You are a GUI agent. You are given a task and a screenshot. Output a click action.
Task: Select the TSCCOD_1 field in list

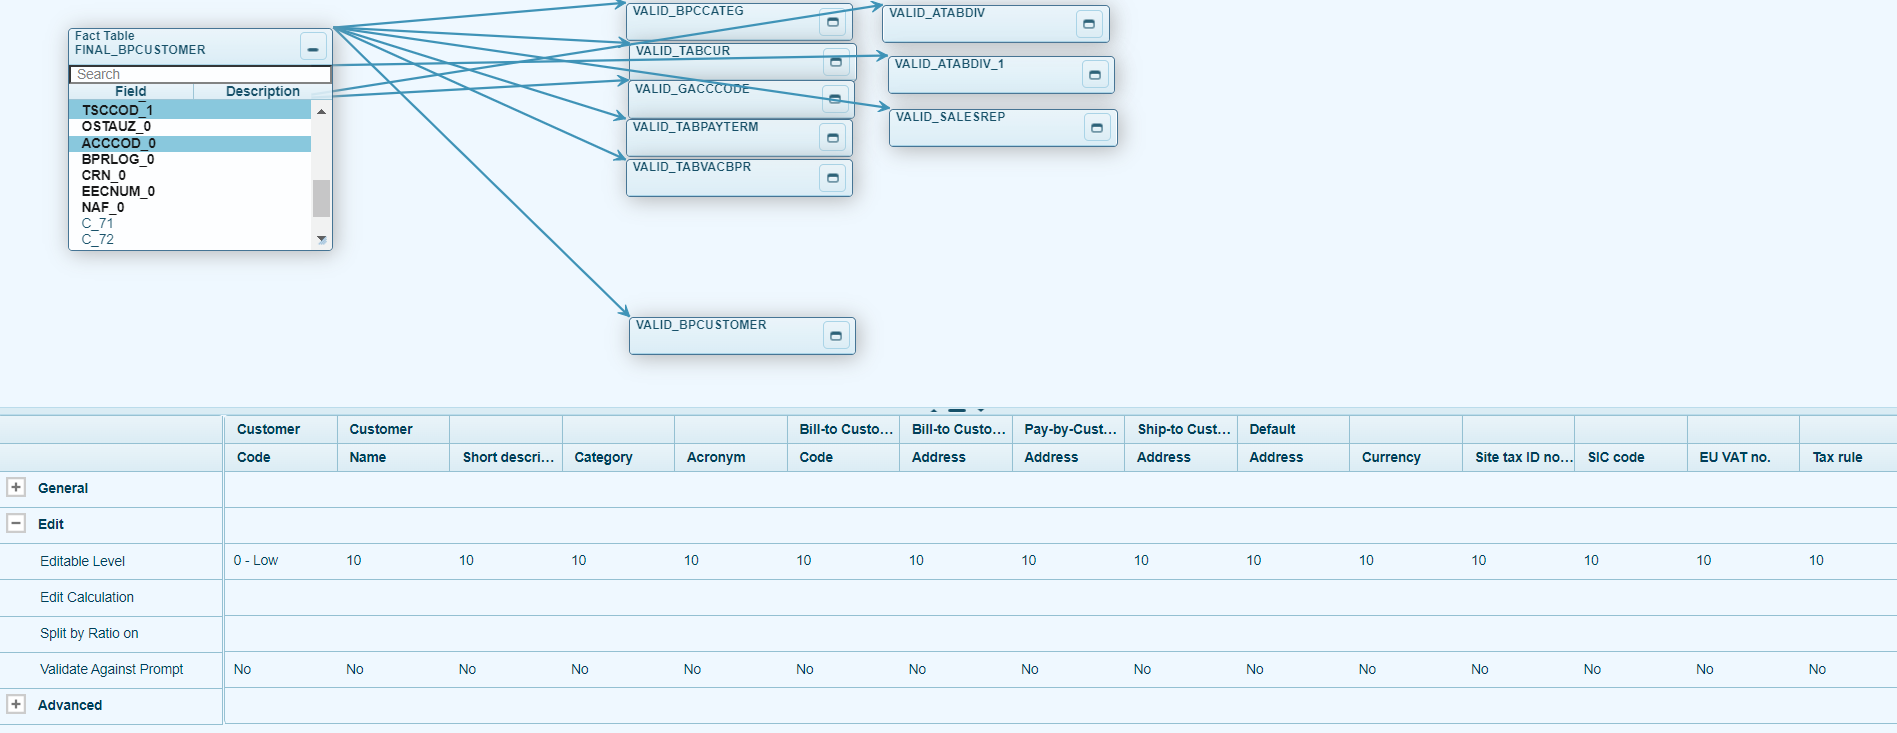tap(118, 110)
